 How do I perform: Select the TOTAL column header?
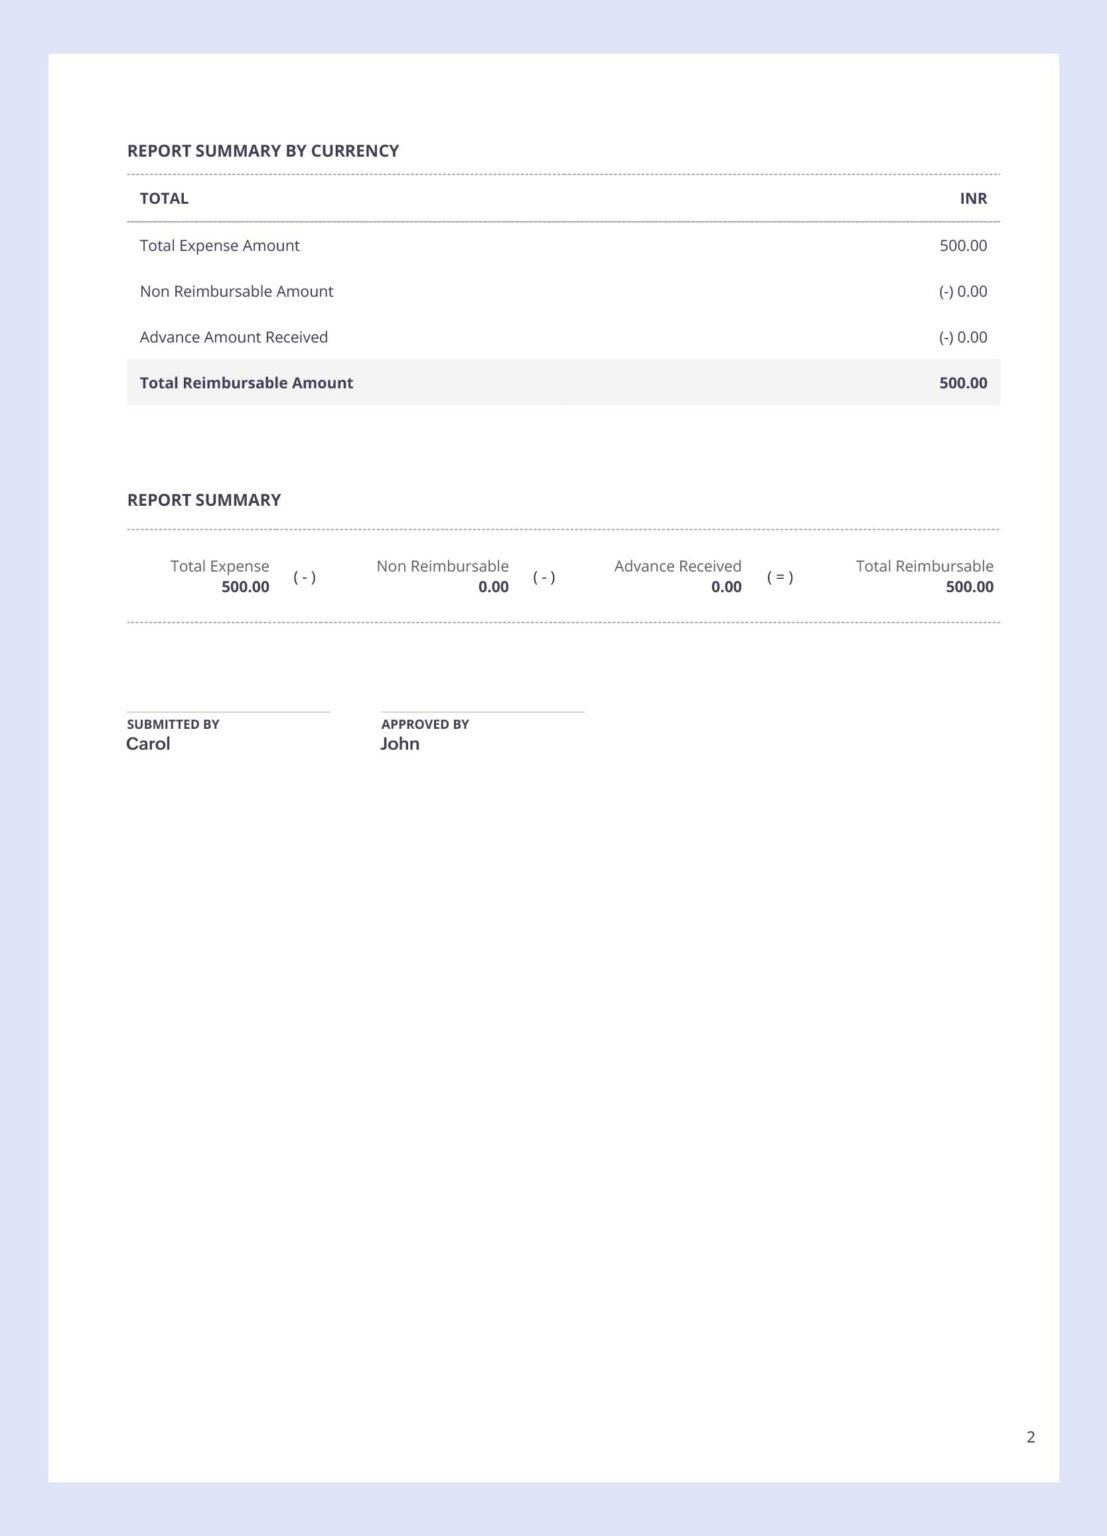pyautogui.click(x=164, y=198)
